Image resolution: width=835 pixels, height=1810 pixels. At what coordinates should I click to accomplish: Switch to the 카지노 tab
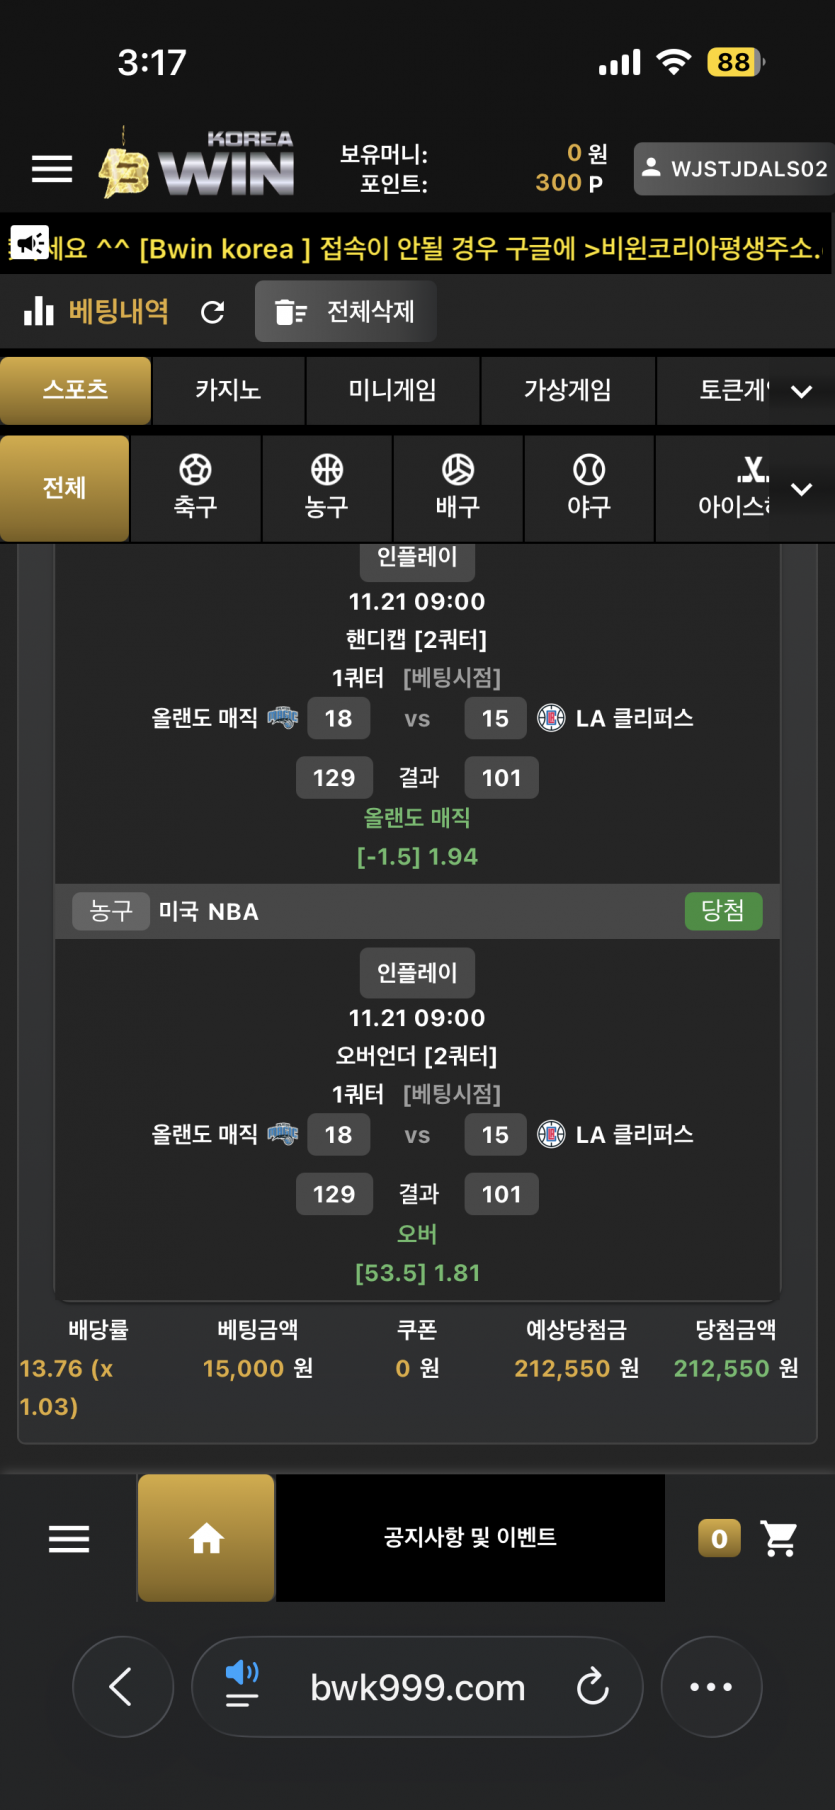[x=228, y=390]
